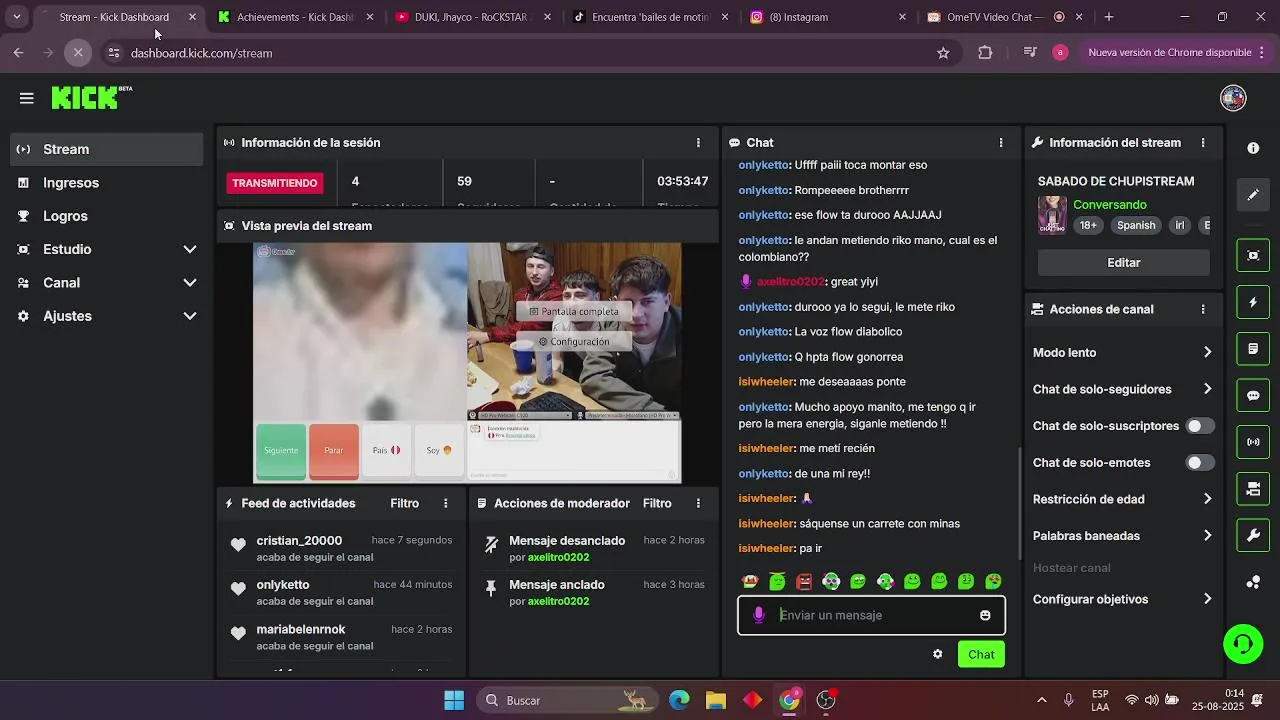
Task: Click Pantalla completa overlay on preview
Action: click(574, 311)
